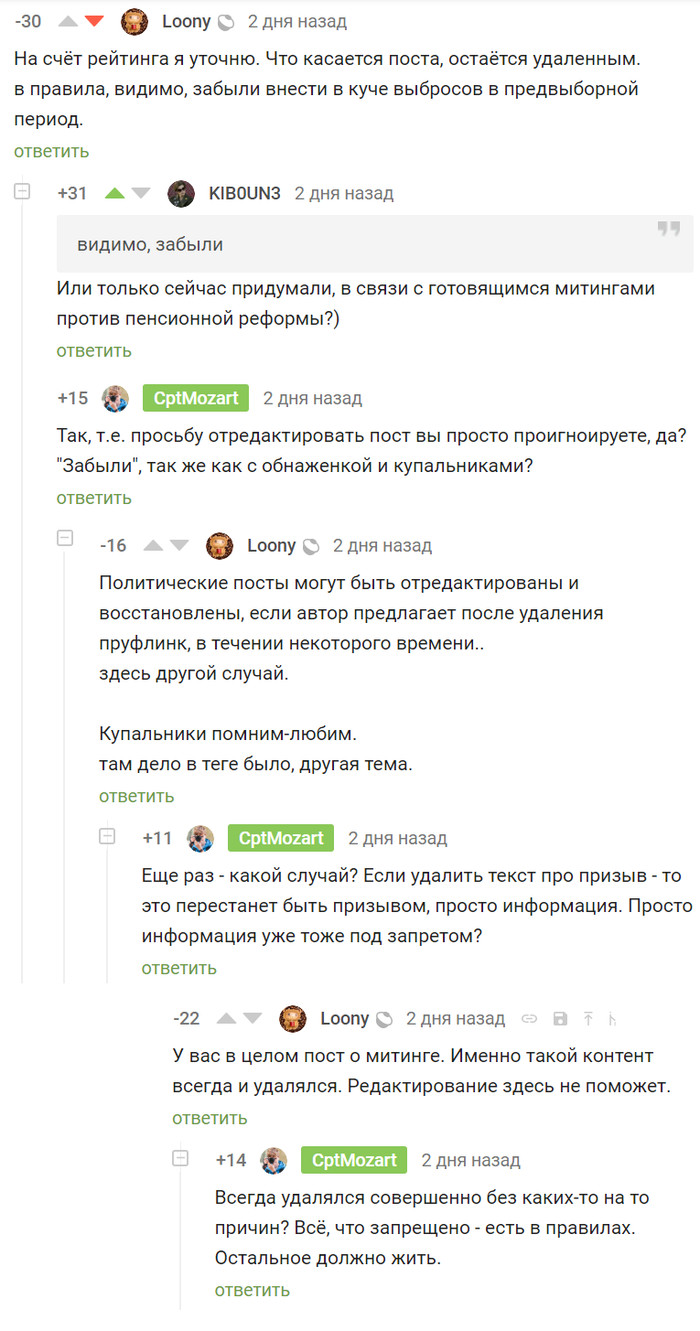The width and height of the screenshot is (700, 1331).
Task: Upvote Loony's top comment rated -30
Action: (68, 21)
